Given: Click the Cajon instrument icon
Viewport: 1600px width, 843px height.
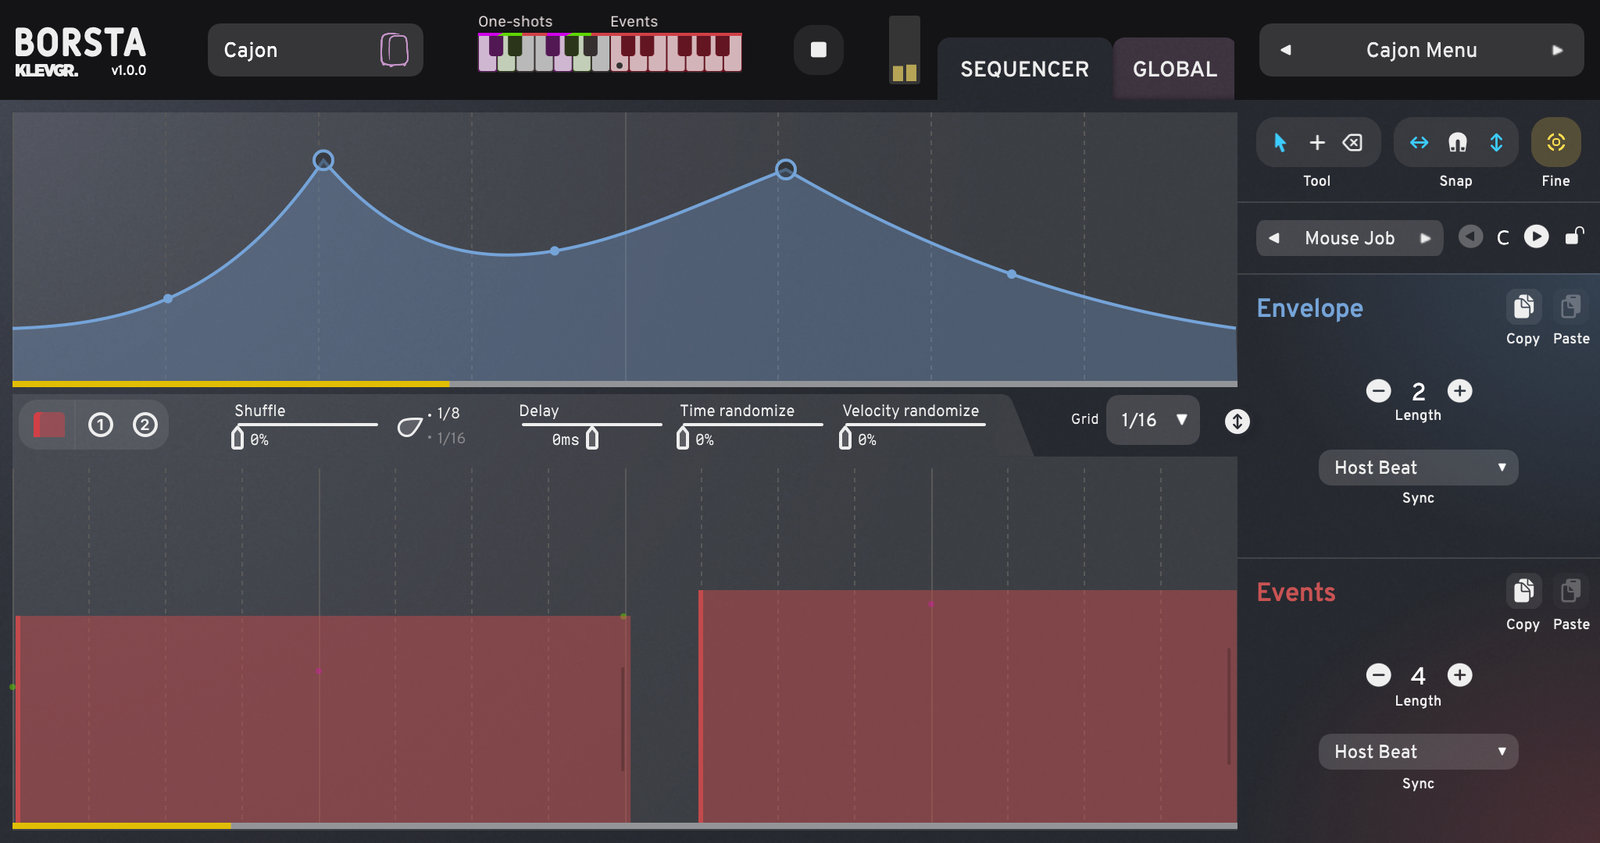Looking at the screenshot, I should pyautogui.click(x=394, y=50).
